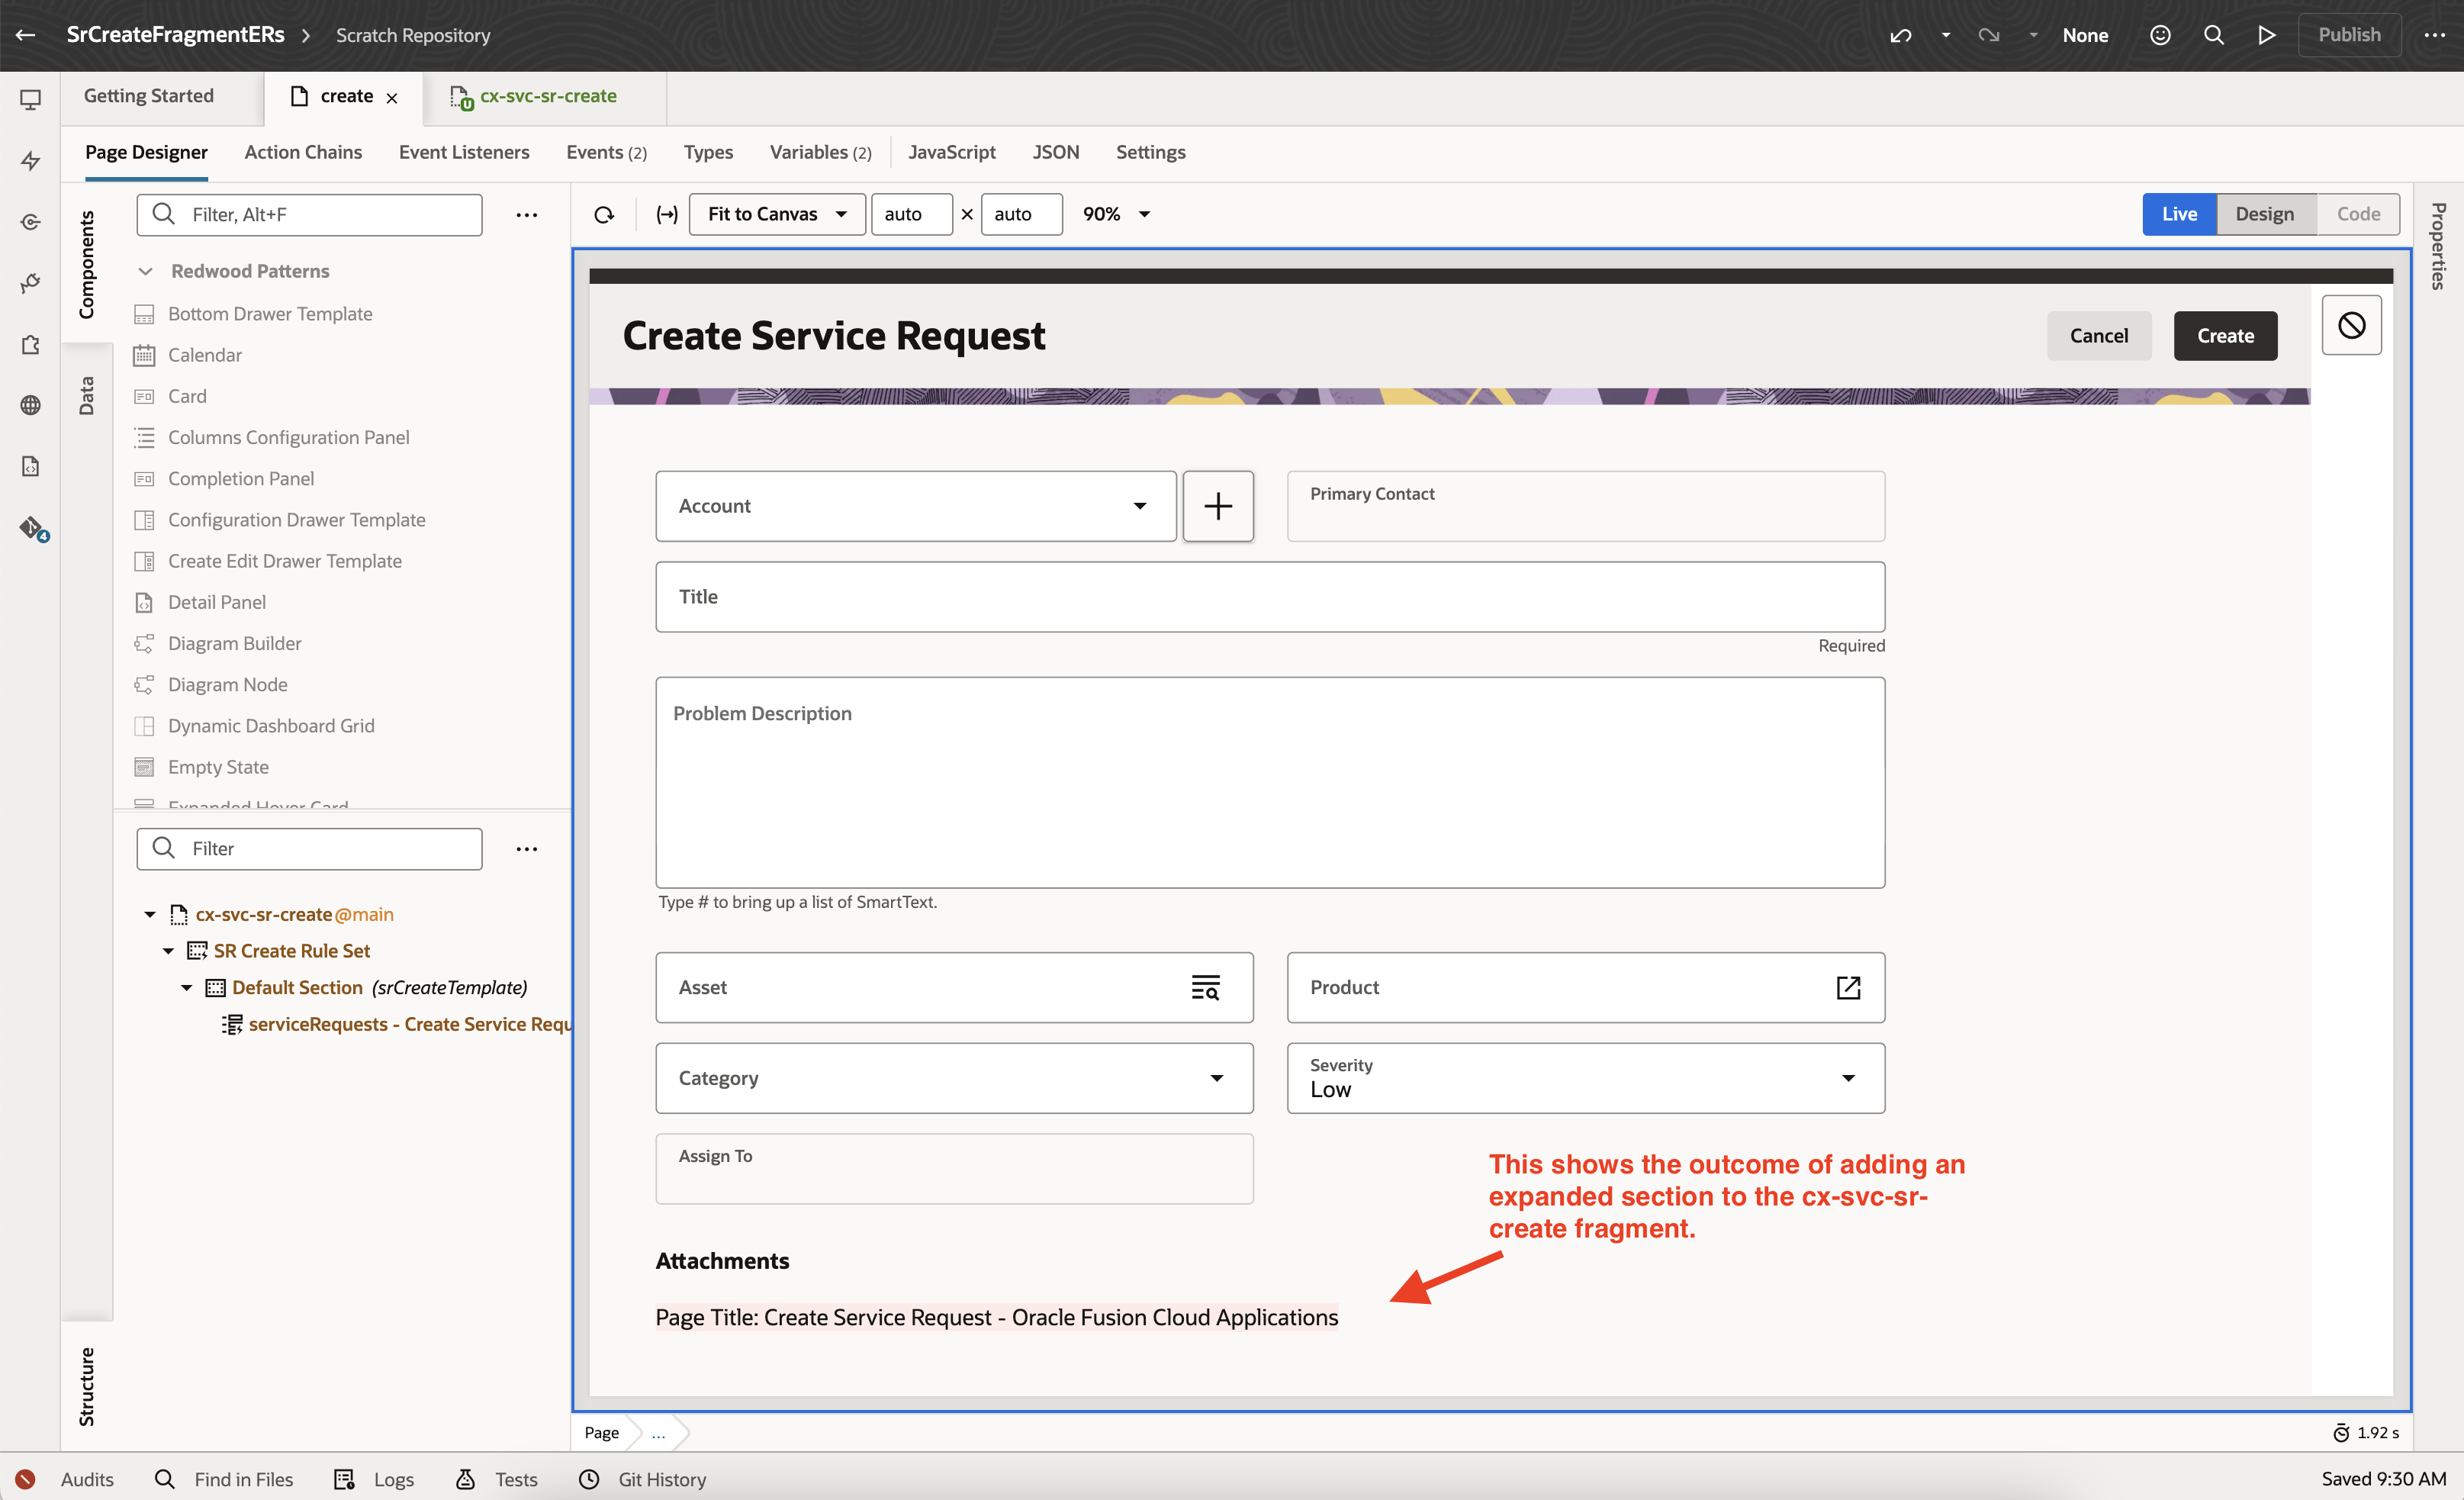Collapse the SR Create Rule Set node
This screenshot has width=2464, height=1500.
(168, 951)
